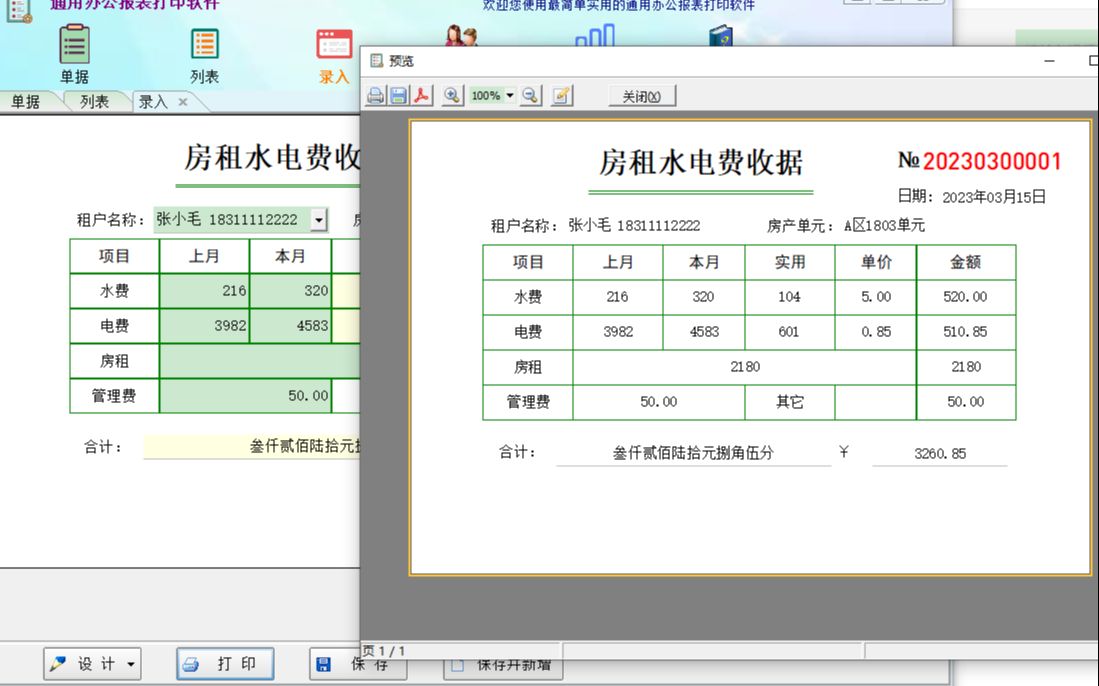This screenshot has width=1099, height=686.
Task: Click the print icon in the preview toolbar
Action: coord(376,96)
